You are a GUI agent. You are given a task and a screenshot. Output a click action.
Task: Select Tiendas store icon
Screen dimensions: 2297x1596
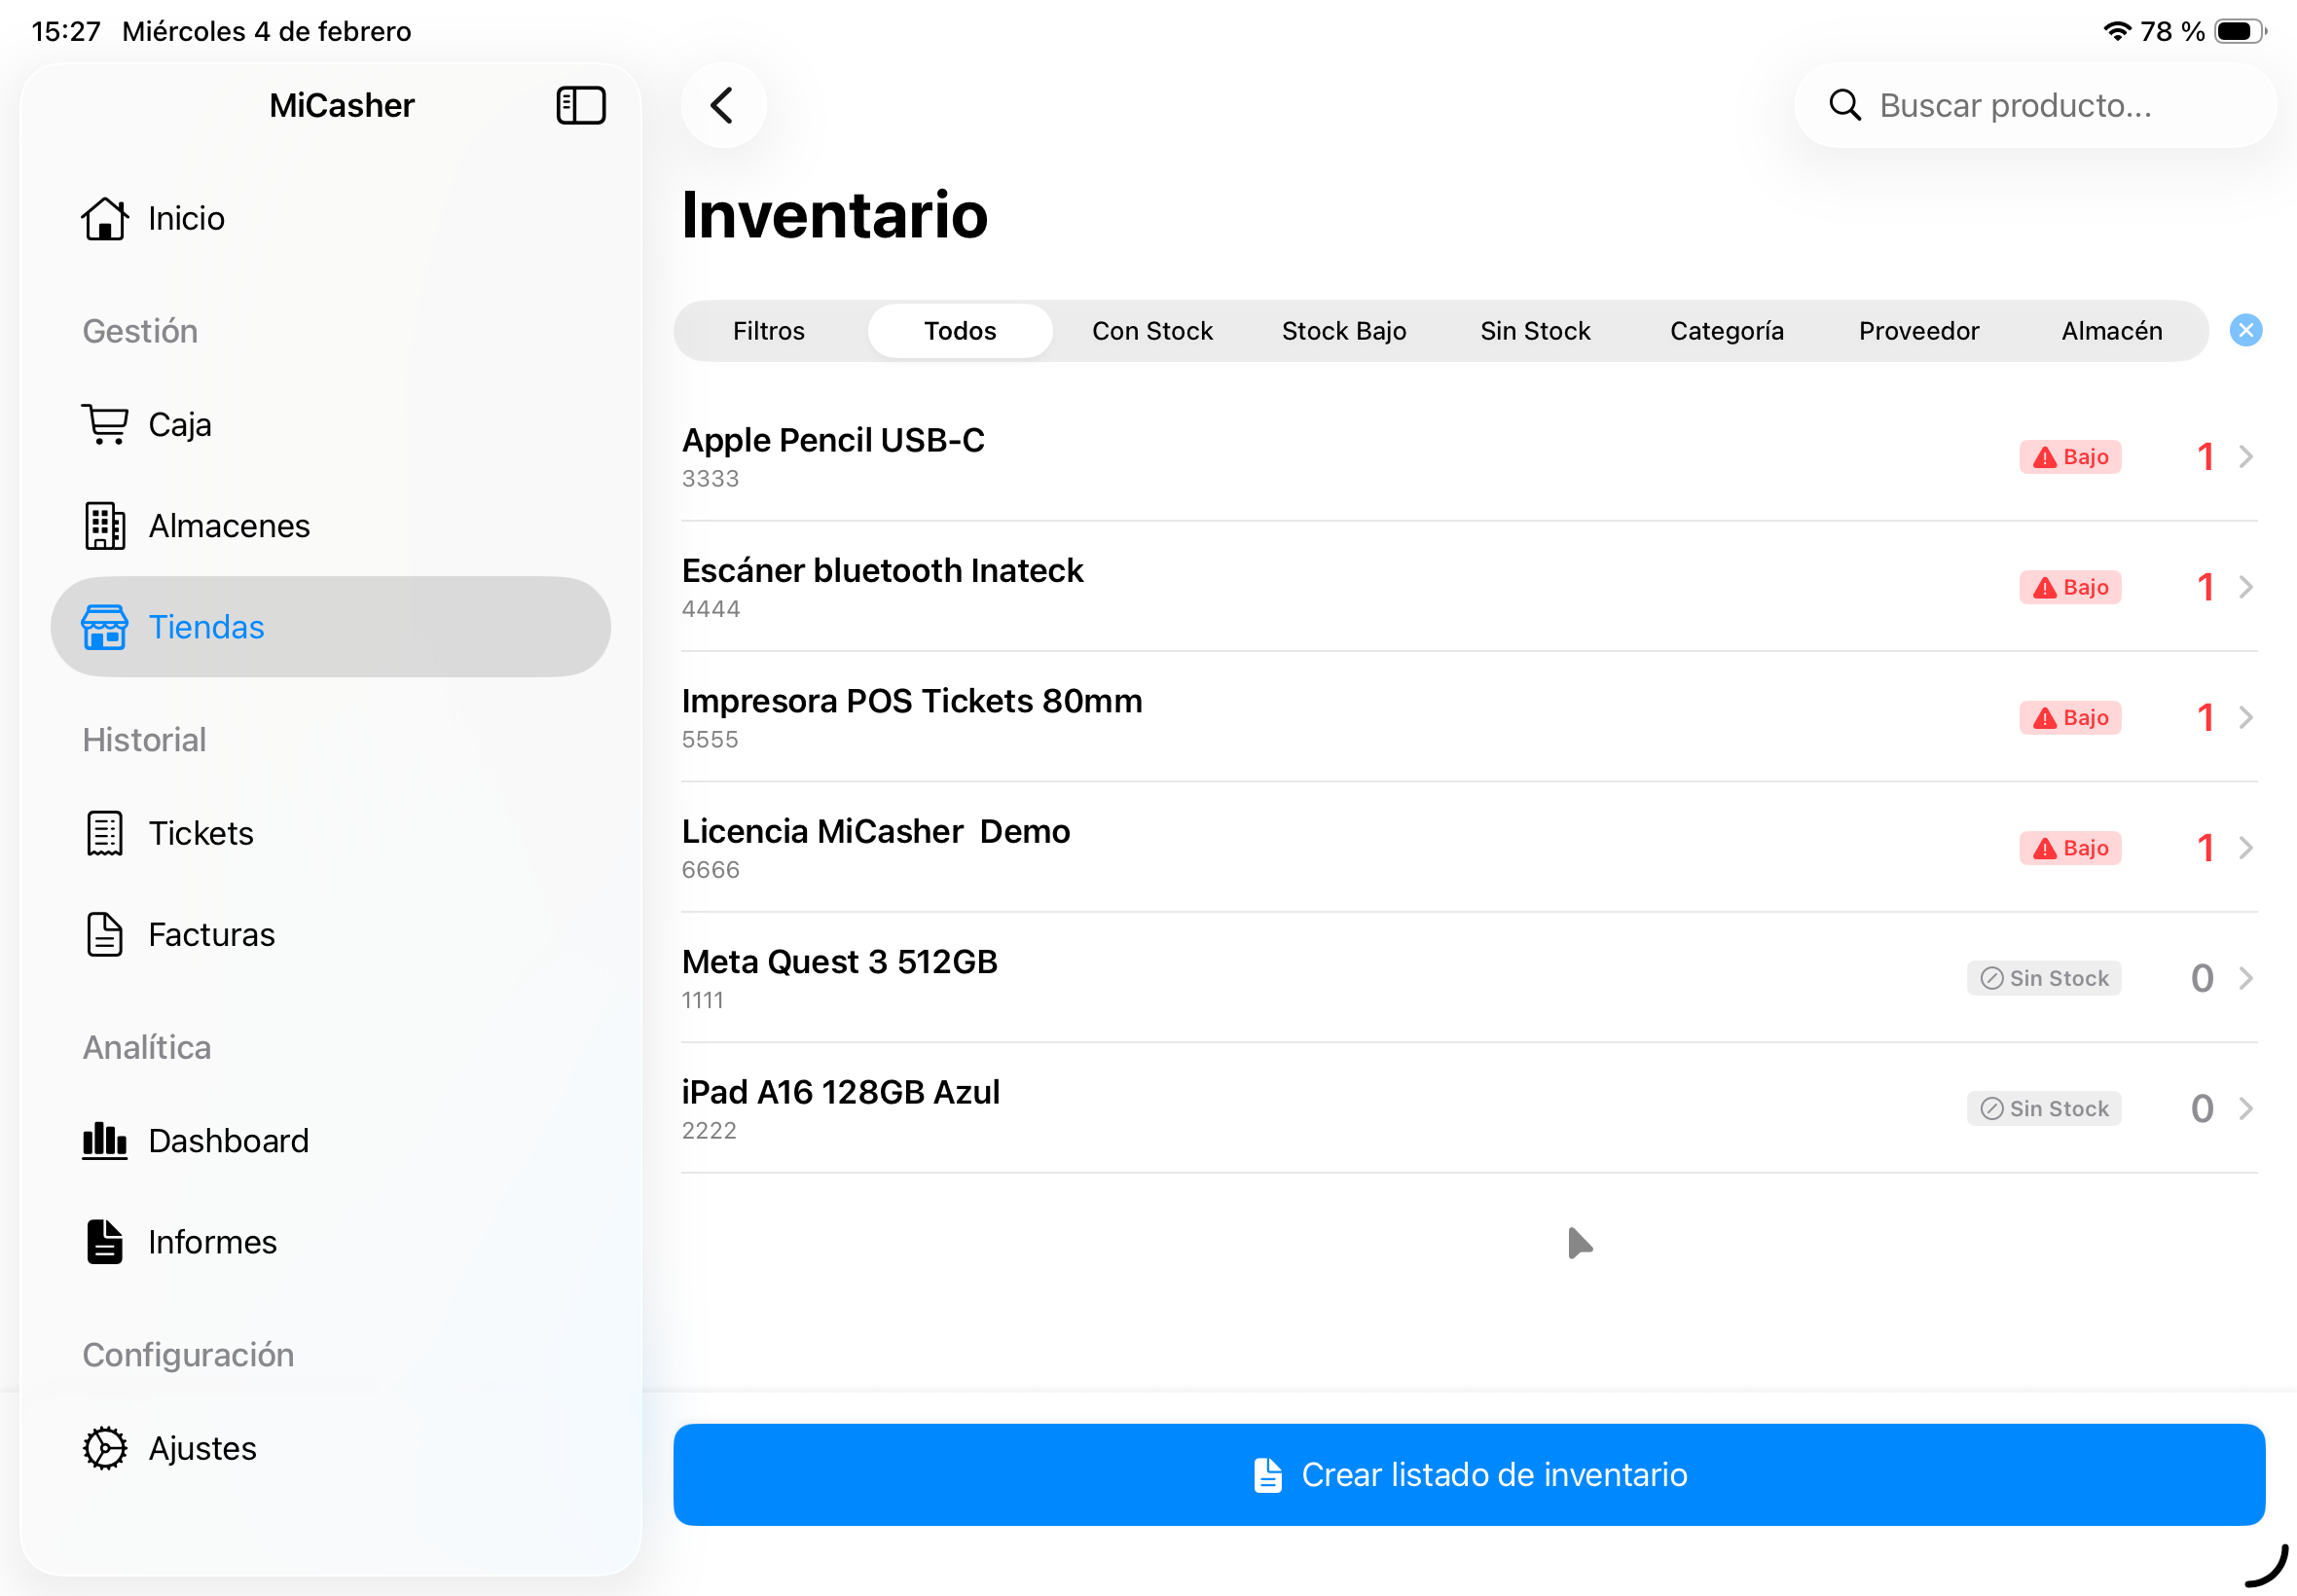click(x=104, y=627)
